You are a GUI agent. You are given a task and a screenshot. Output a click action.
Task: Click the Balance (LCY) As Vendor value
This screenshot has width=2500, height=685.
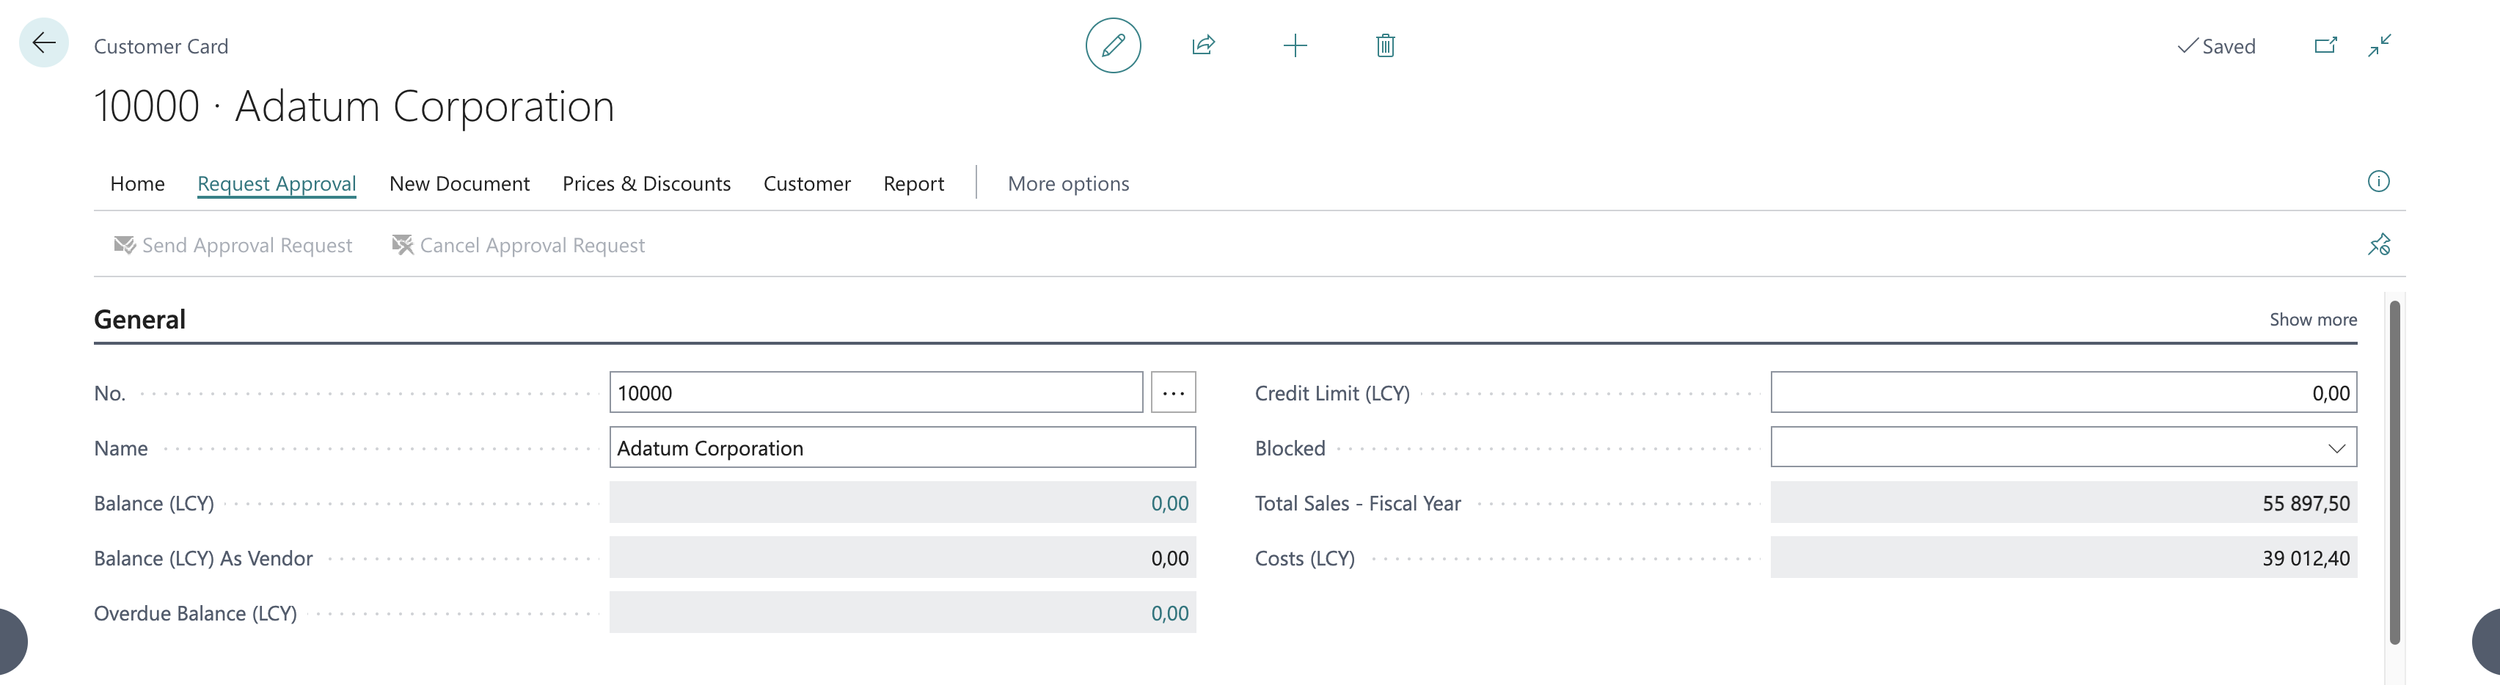tap(1169, 558)
